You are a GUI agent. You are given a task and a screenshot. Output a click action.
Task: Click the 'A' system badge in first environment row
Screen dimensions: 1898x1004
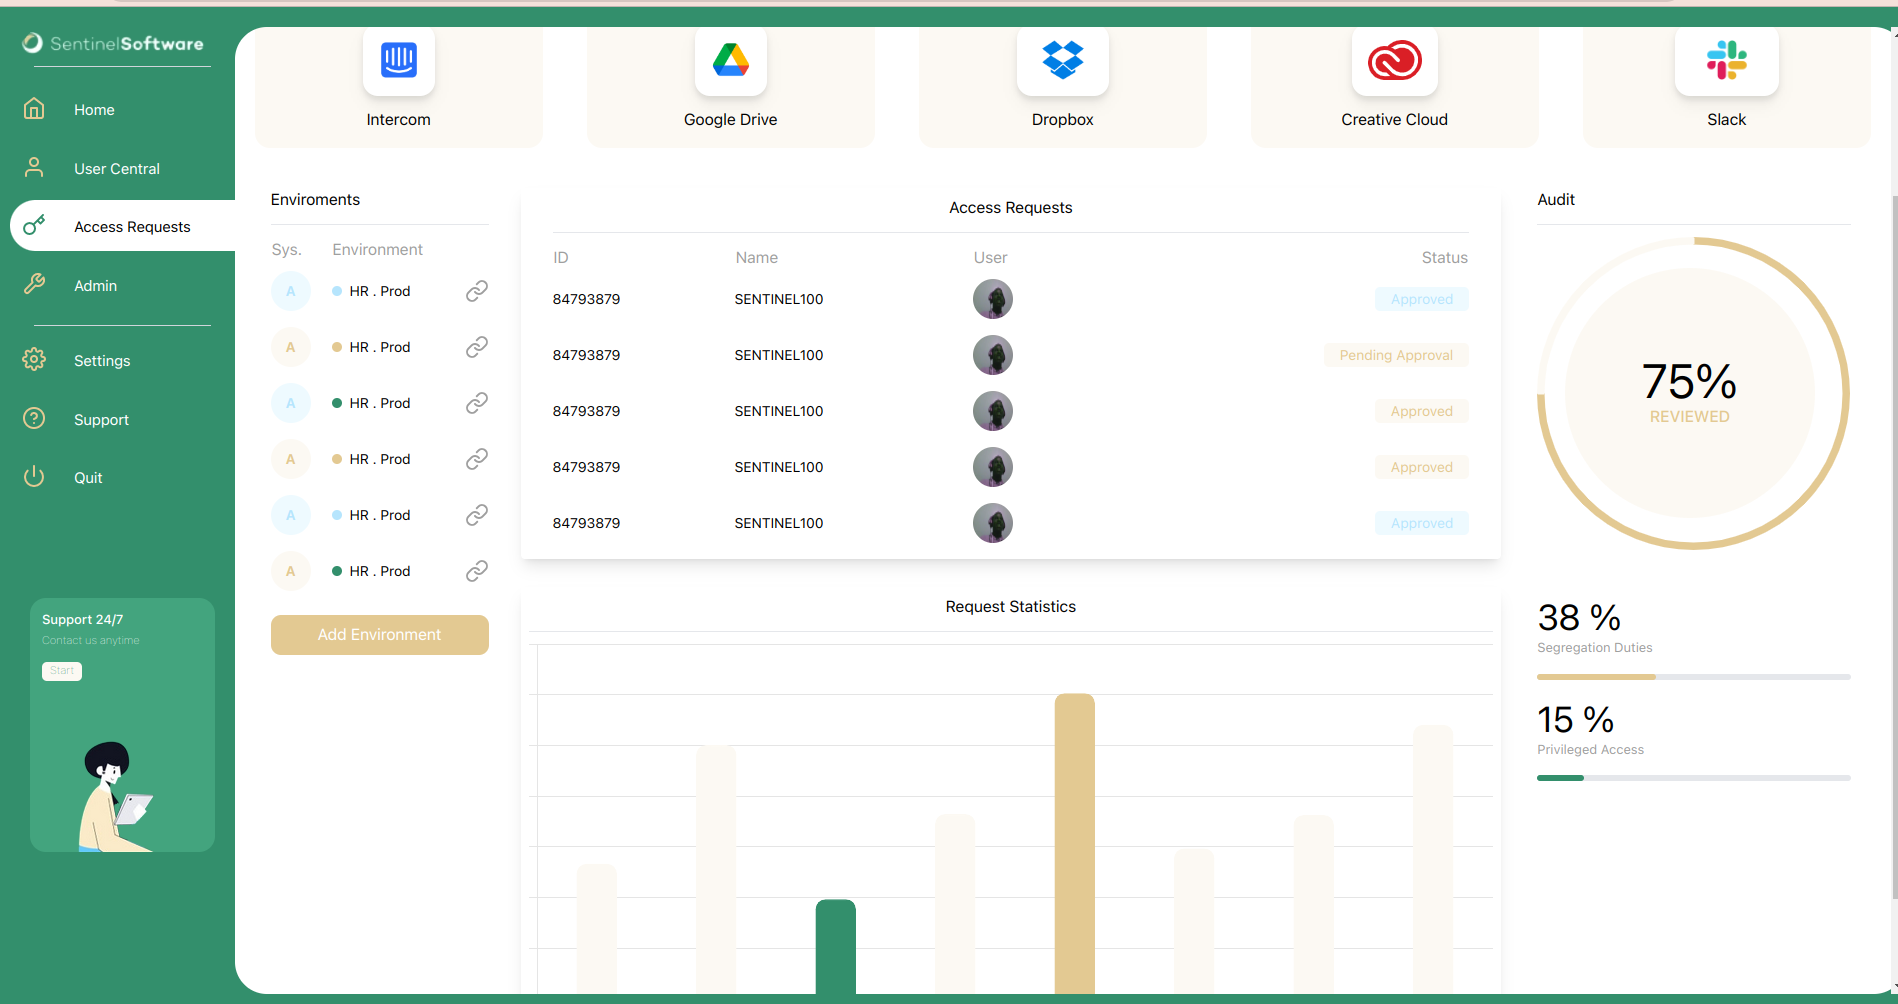pyautogui.click(x=291, y=291)
